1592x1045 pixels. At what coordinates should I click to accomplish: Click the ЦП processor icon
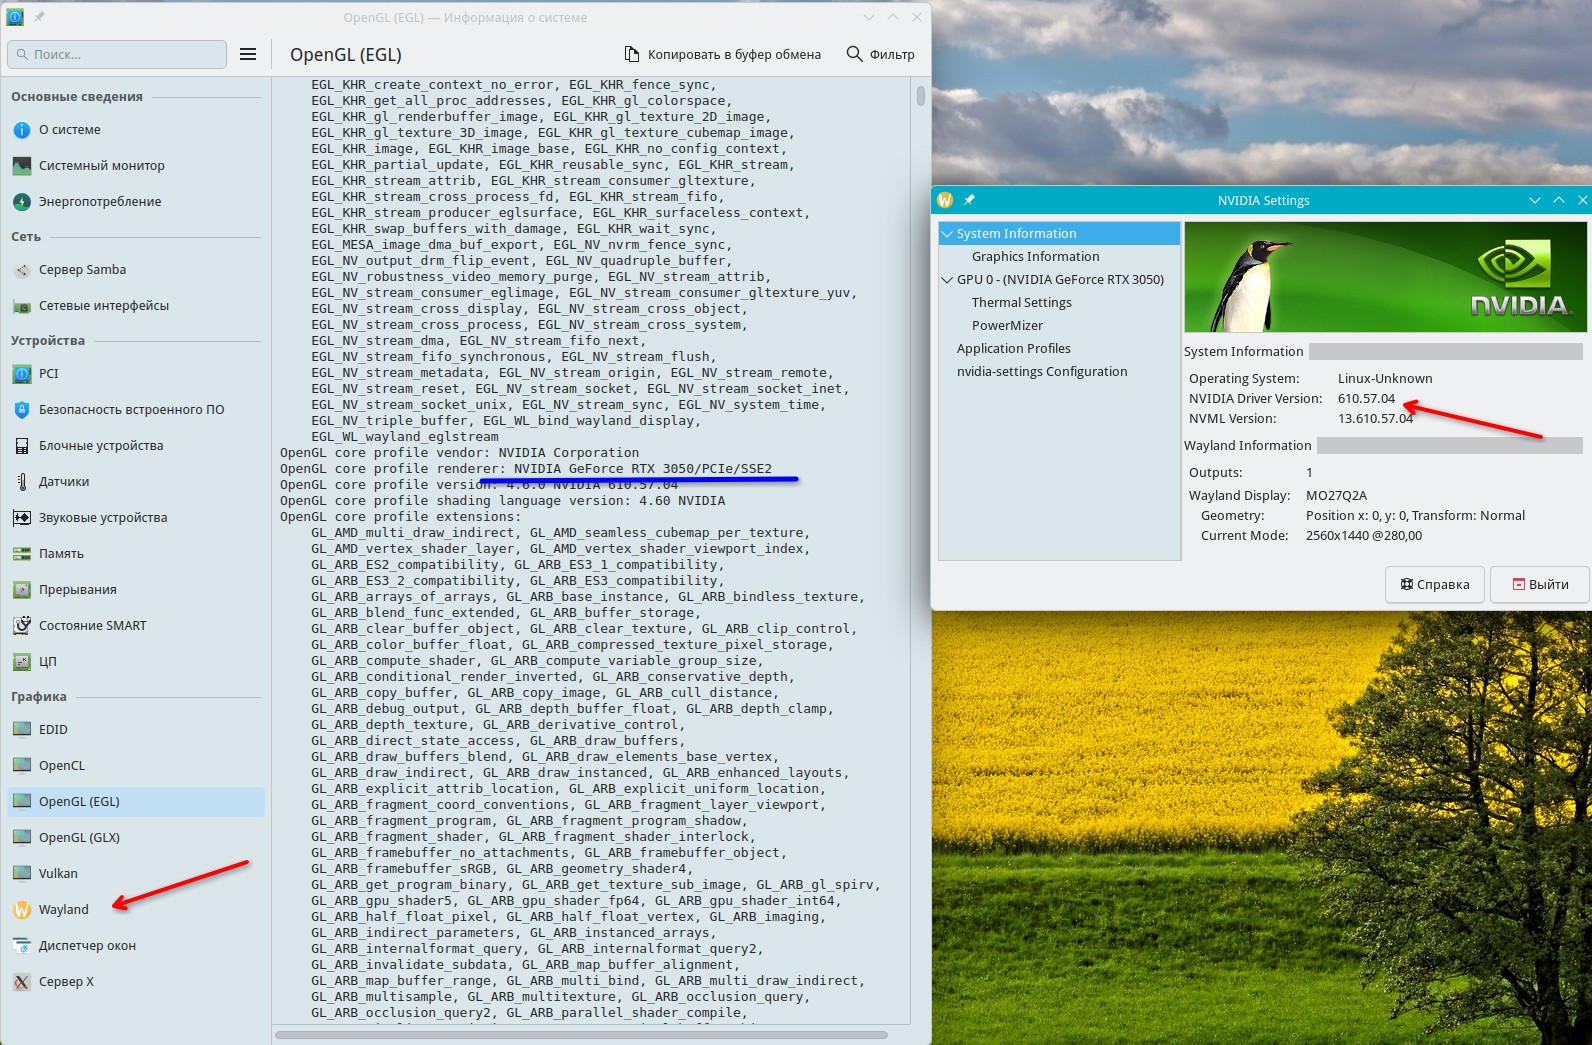(x=22, y=662)
